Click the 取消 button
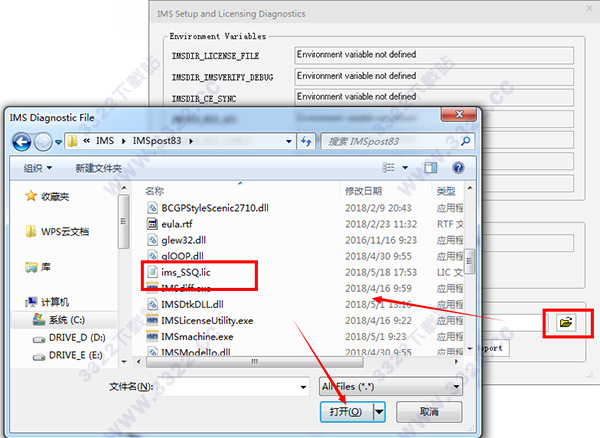 [x=429, y=412]
